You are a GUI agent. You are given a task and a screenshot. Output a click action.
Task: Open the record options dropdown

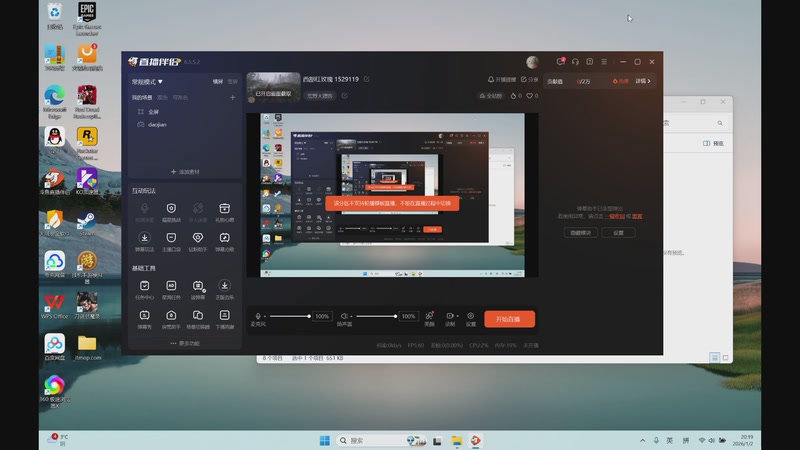[457, 316]
